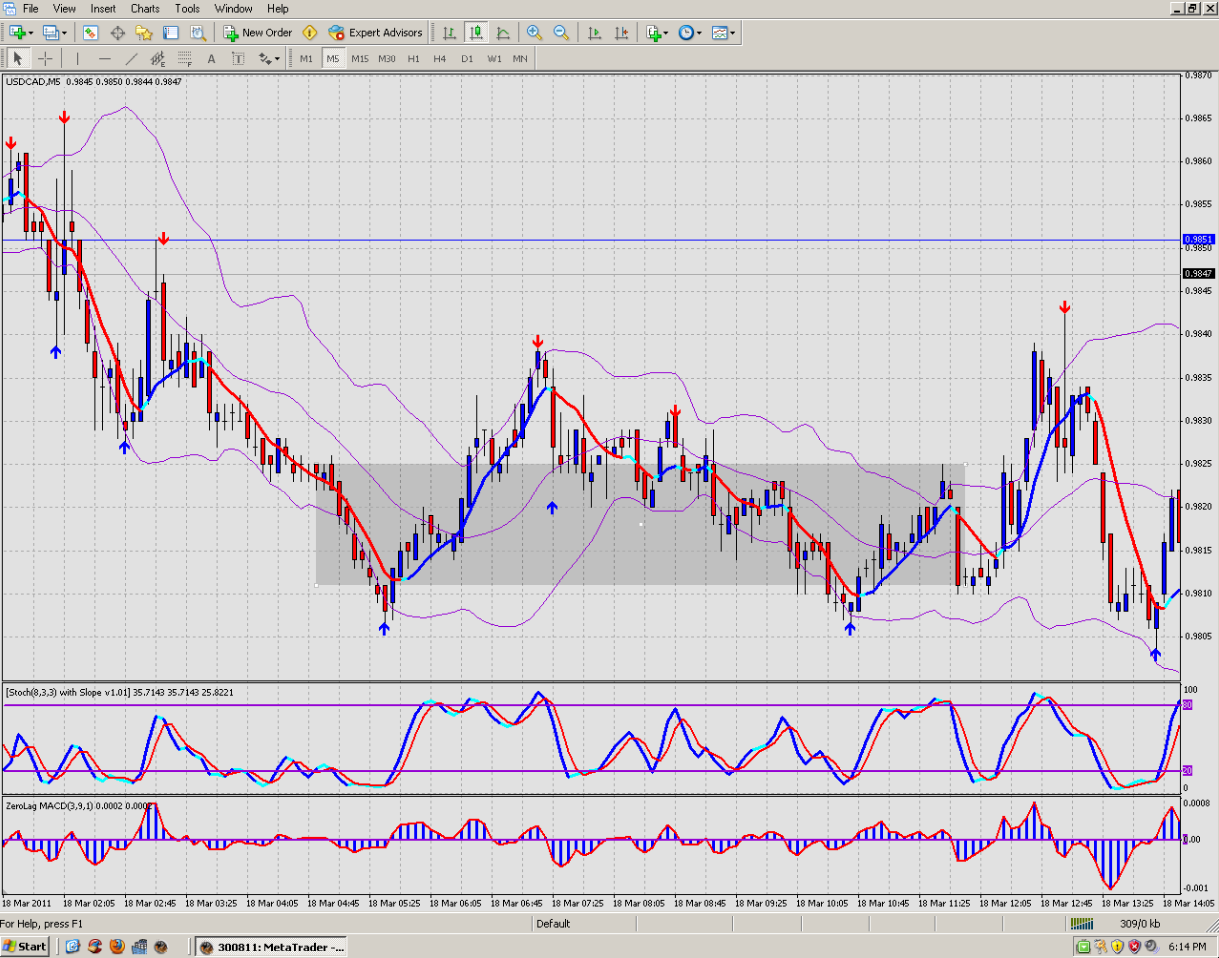Expand the Profiles dropdown arrow
The image size is (1219, 958).
(63, 33)
